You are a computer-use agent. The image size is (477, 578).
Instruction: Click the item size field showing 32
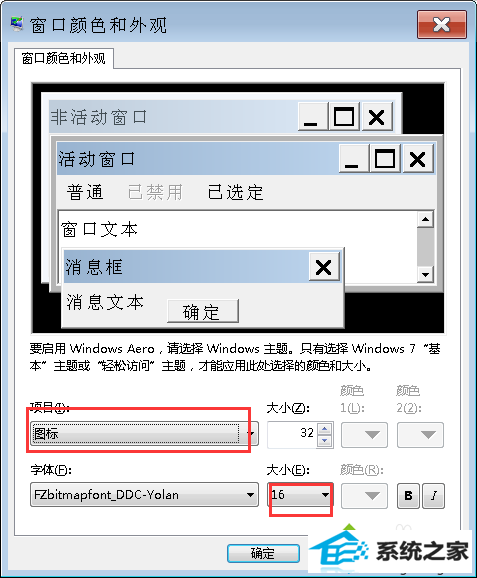(293, 434)
